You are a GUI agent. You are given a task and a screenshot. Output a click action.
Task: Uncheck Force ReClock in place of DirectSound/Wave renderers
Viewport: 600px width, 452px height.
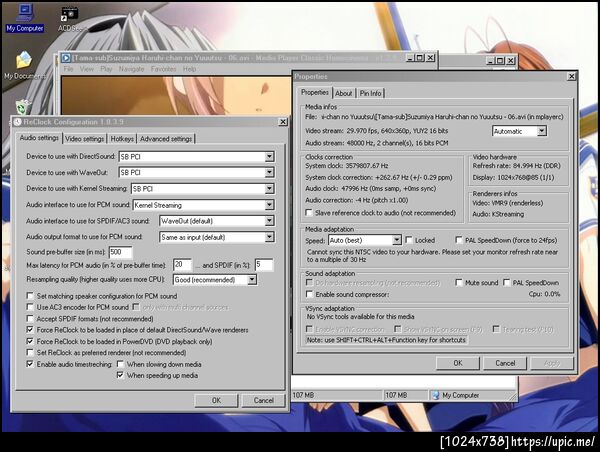click(30, 330)
